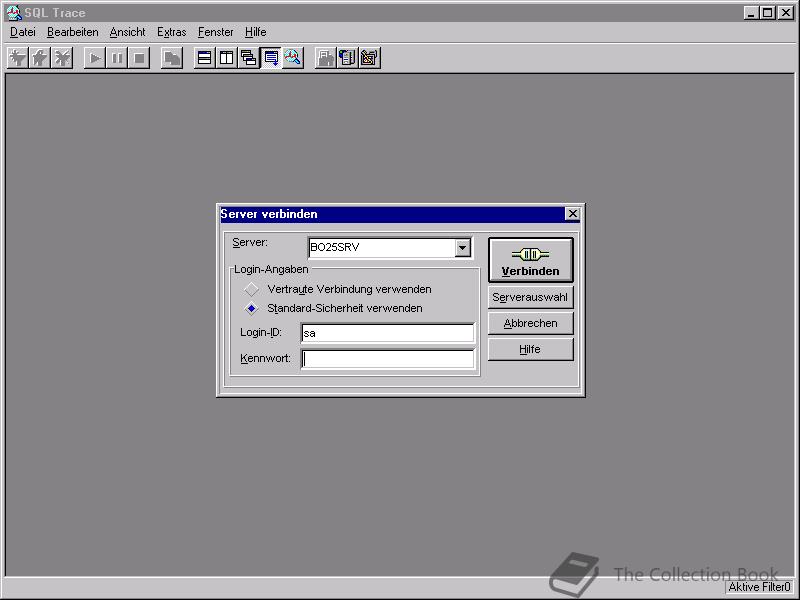Click the Serverauswahl button
Image resolution: width=800 pixels, height=600 pixels.
click(x=531, y=297)
